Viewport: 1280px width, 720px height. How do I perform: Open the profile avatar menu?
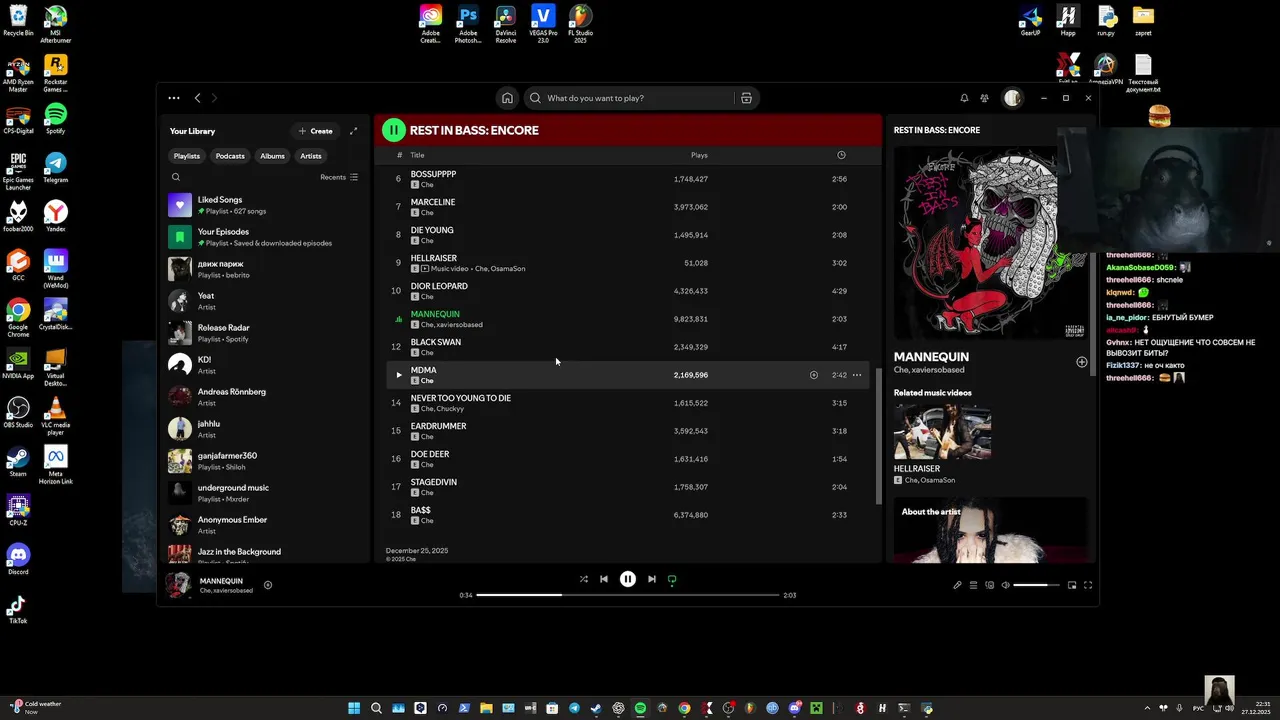click(1012, 98)
